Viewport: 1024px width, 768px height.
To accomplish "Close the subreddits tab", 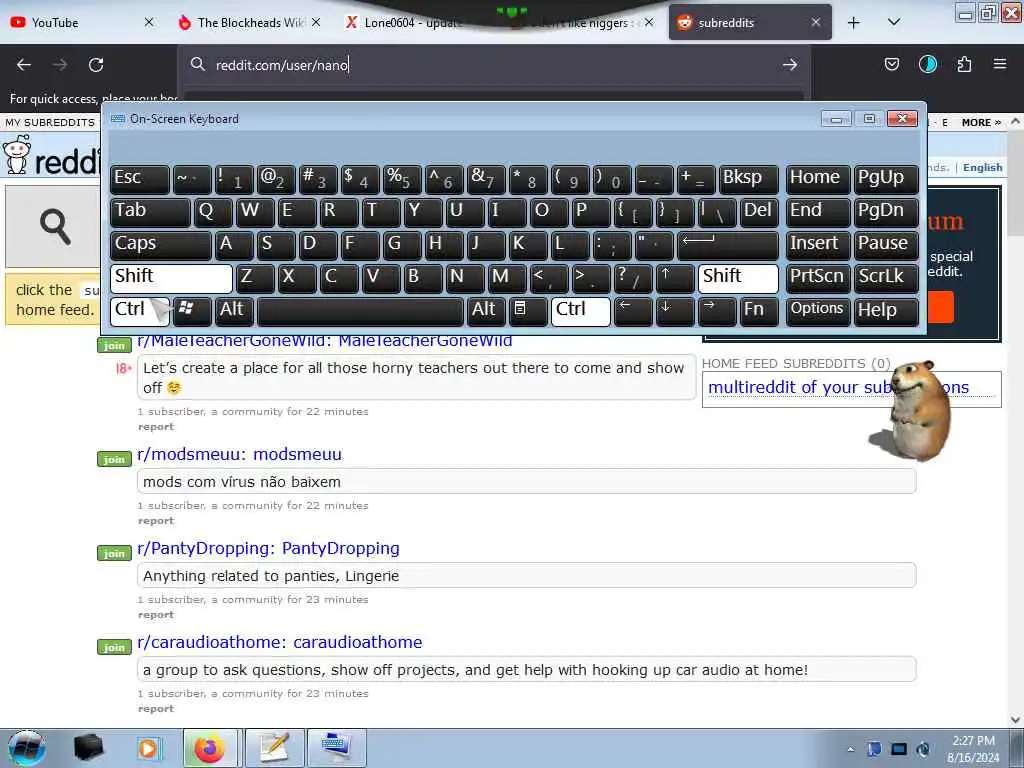I will click(816, 22).
